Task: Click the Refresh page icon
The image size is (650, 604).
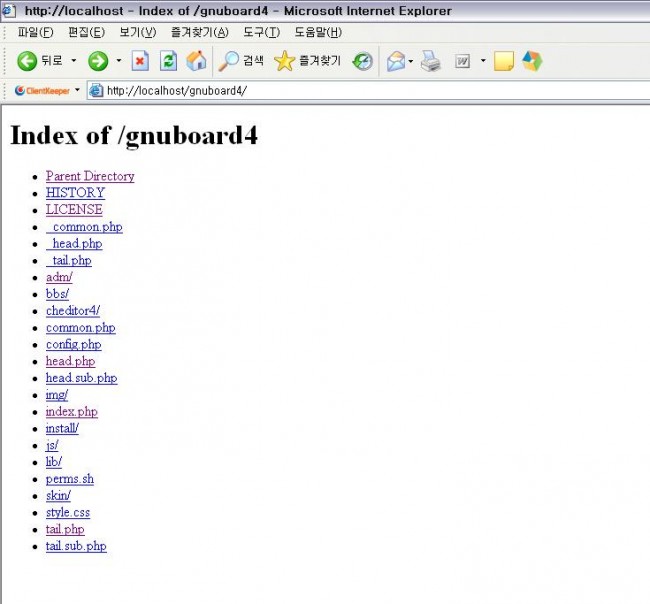Action: [168, 61]
